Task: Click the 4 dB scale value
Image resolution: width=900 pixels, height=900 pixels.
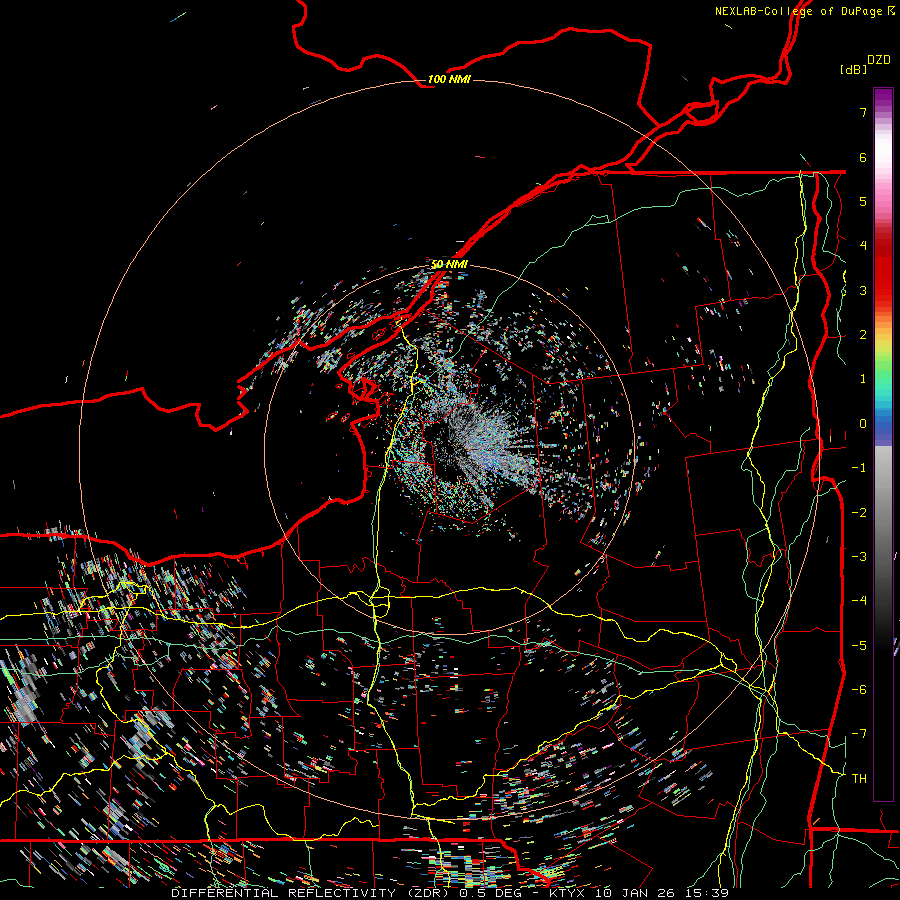Action: click(x=863, y=246)
